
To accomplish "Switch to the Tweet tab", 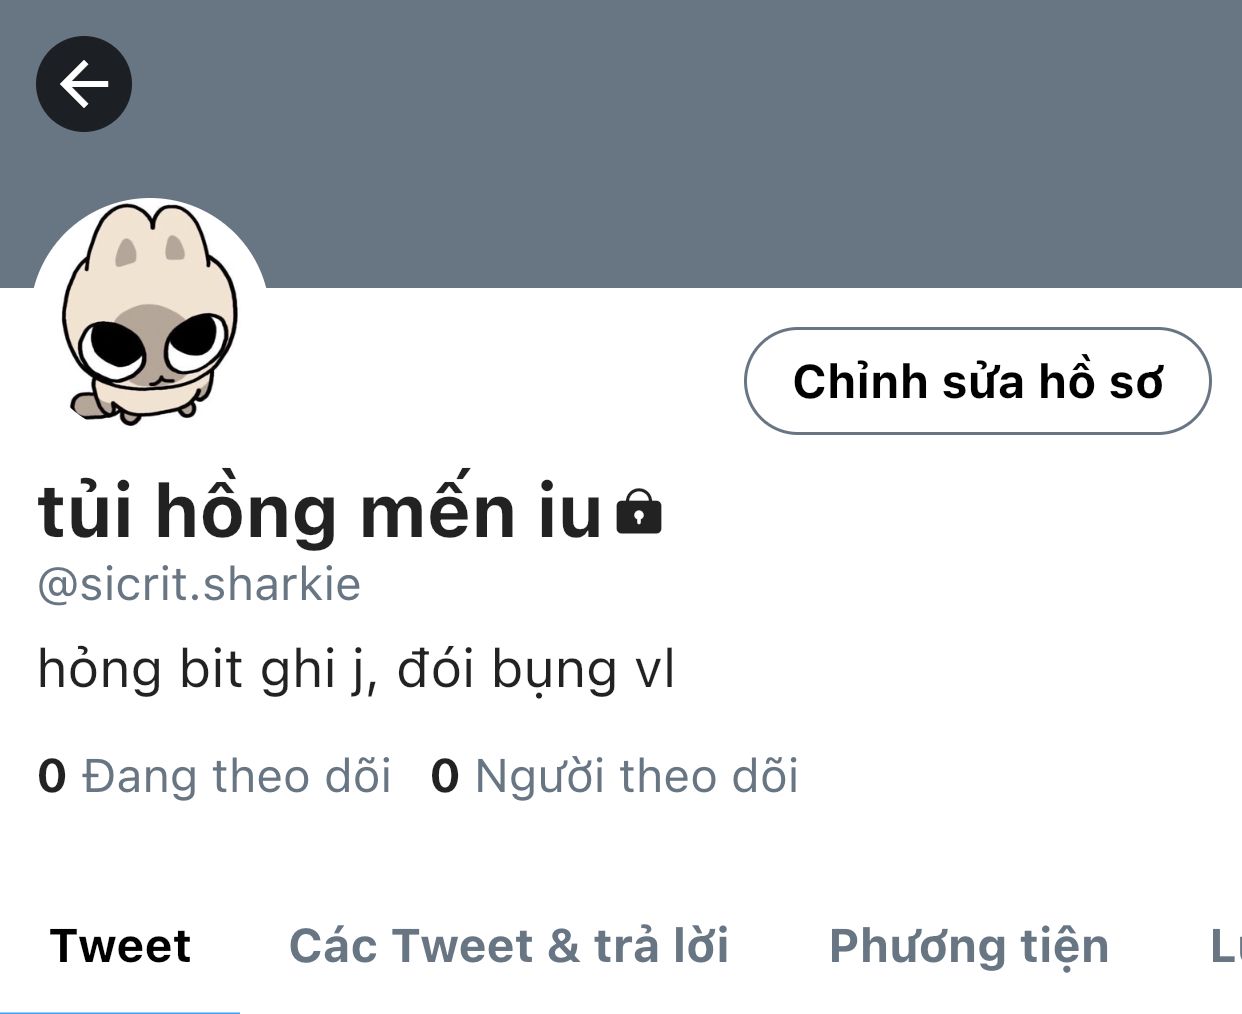I will pos(120,946).
